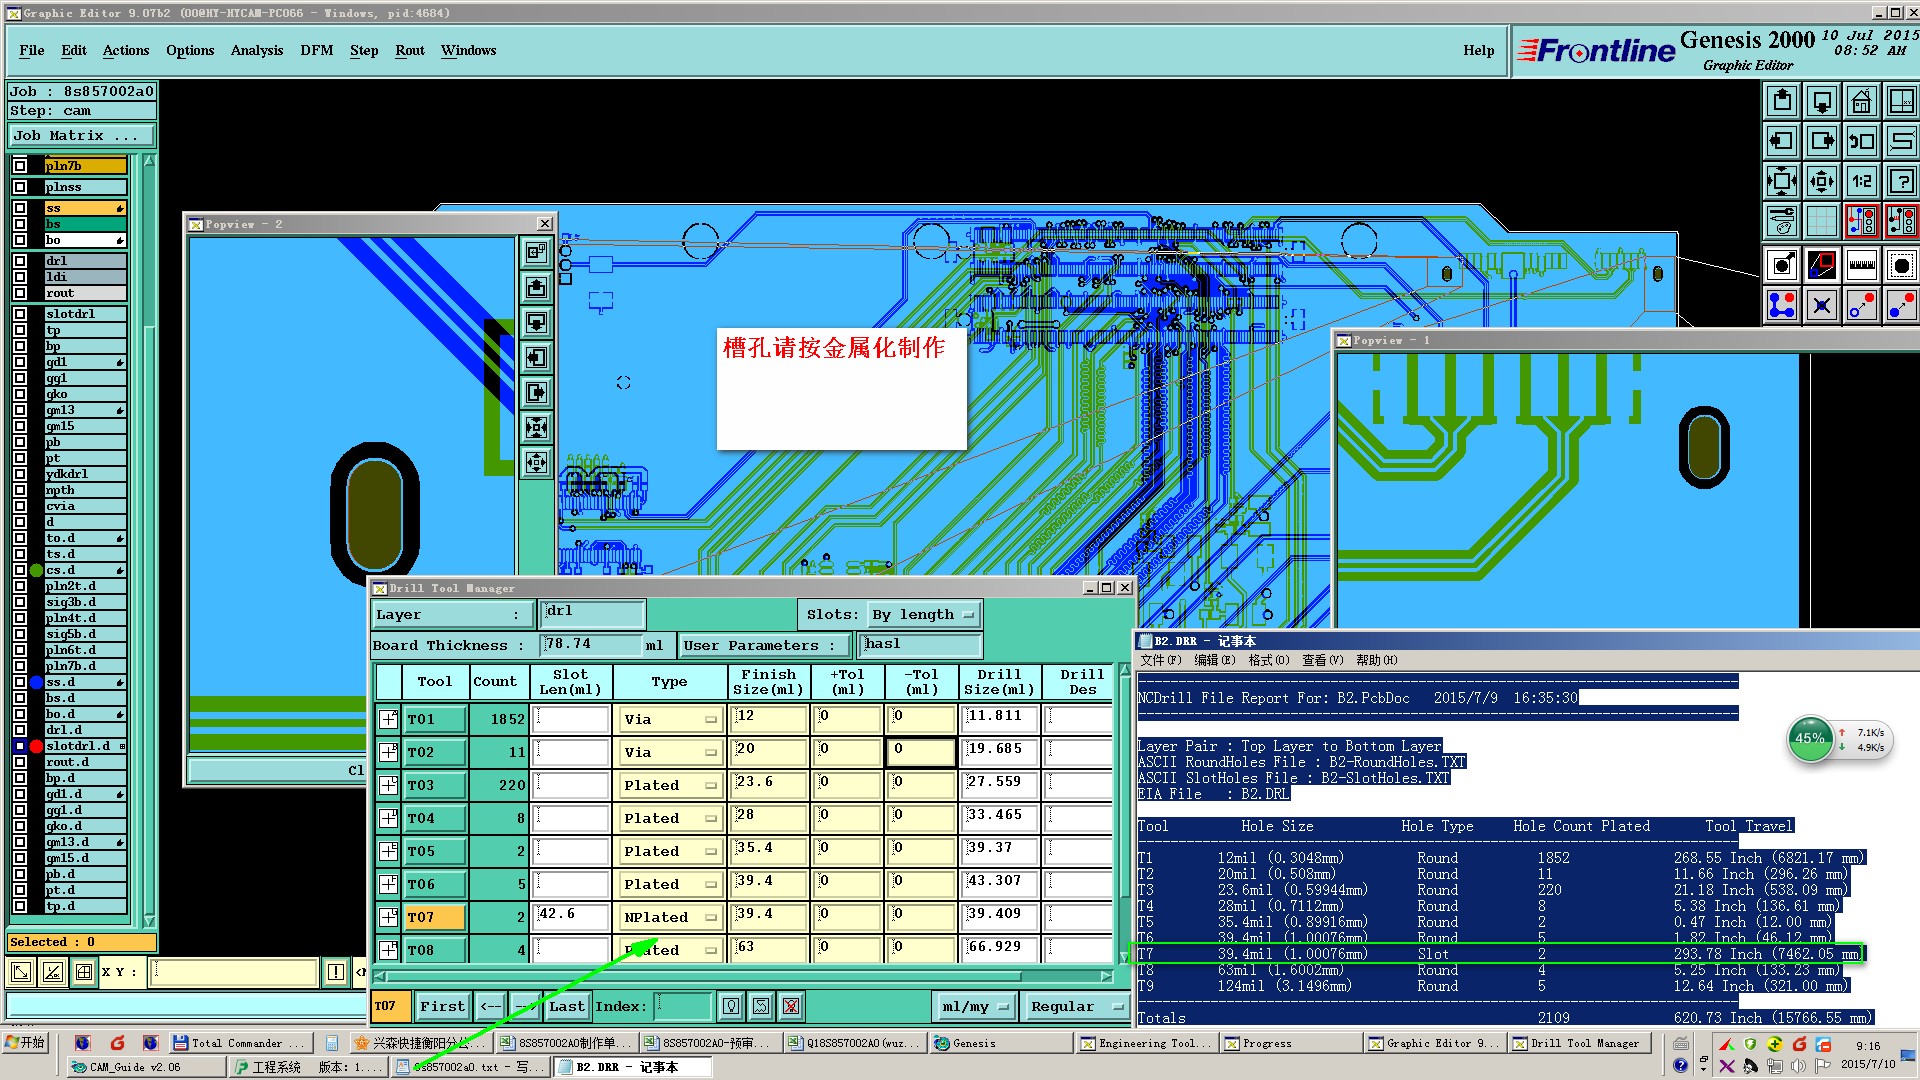Open the help question mark icon
This screenshot has width=1920, height=1080.
pos(1900,181)
